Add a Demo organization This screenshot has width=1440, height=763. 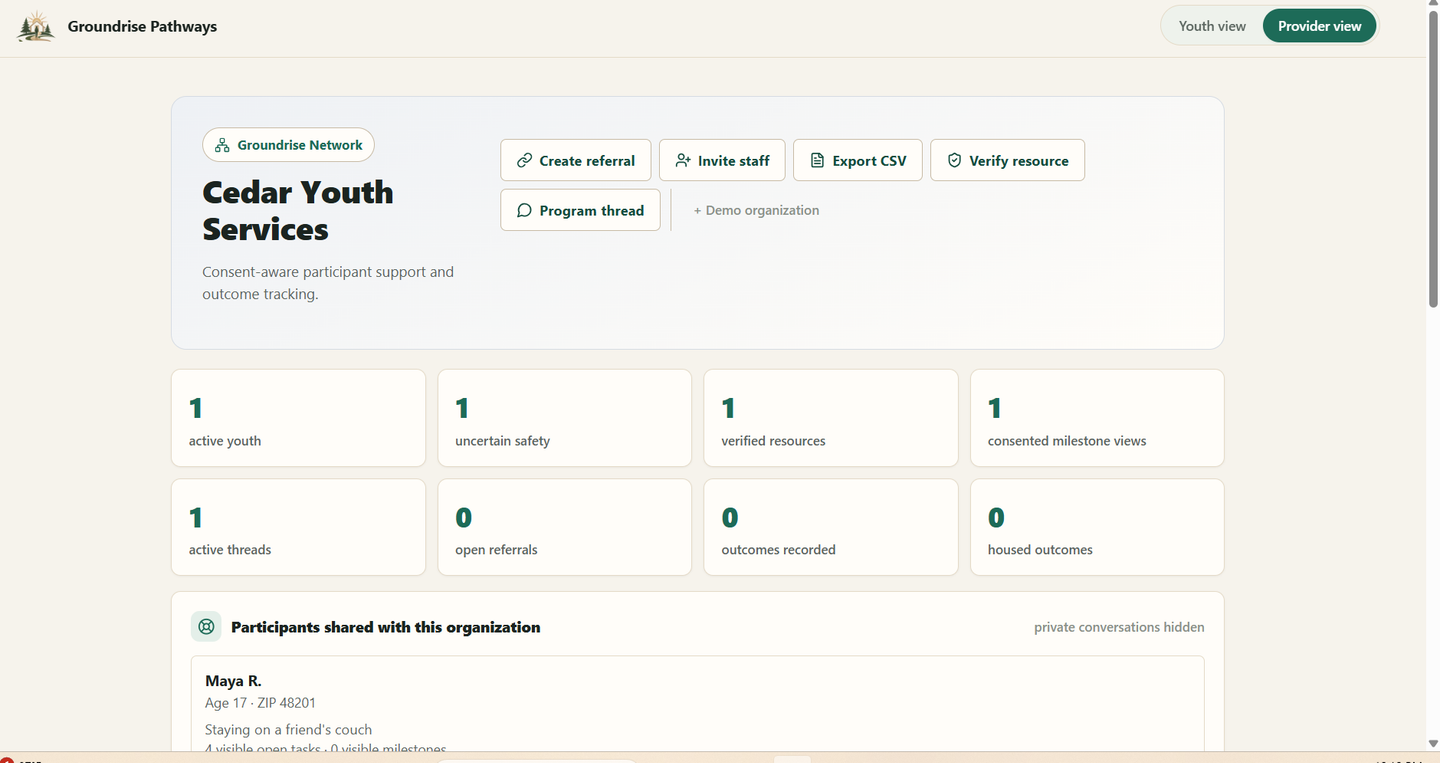tap(756, 210)
